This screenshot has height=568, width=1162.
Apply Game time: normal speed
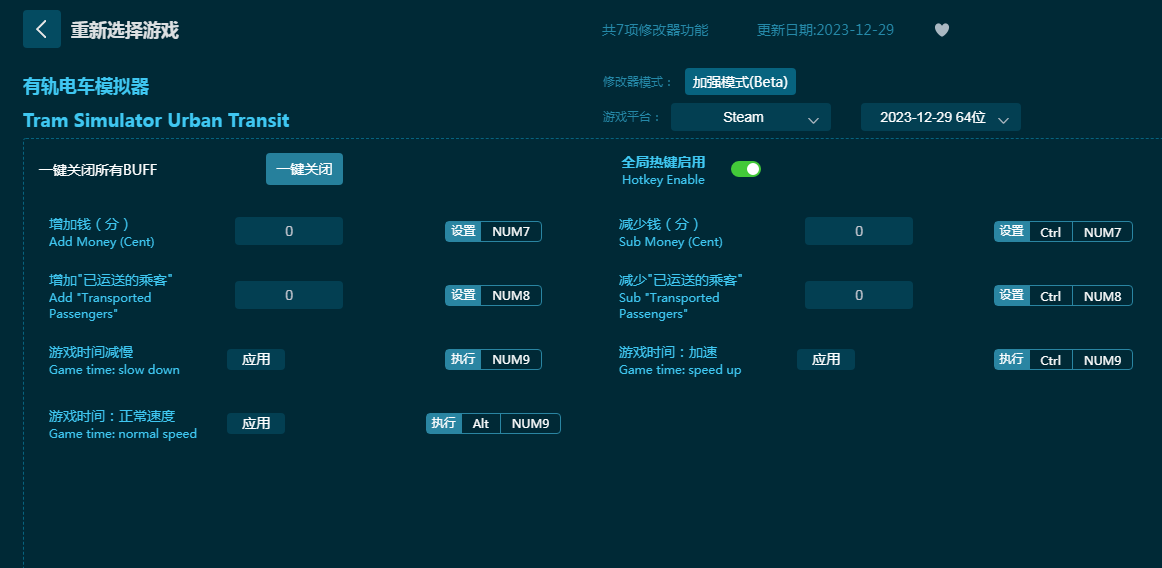click(x=256, y=423)
